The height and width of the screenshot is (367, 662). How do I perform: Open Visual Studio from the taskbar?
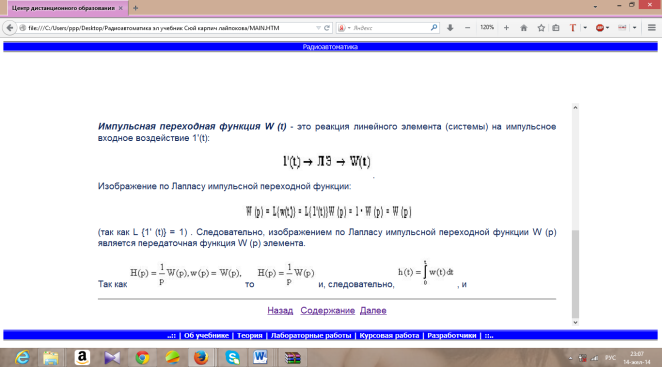coord(112,358)
